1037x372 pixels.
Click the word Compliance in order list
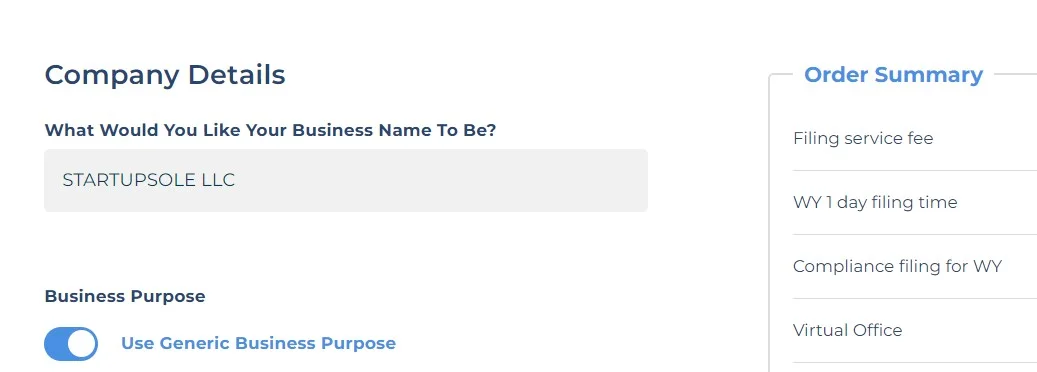click(841, 266)
